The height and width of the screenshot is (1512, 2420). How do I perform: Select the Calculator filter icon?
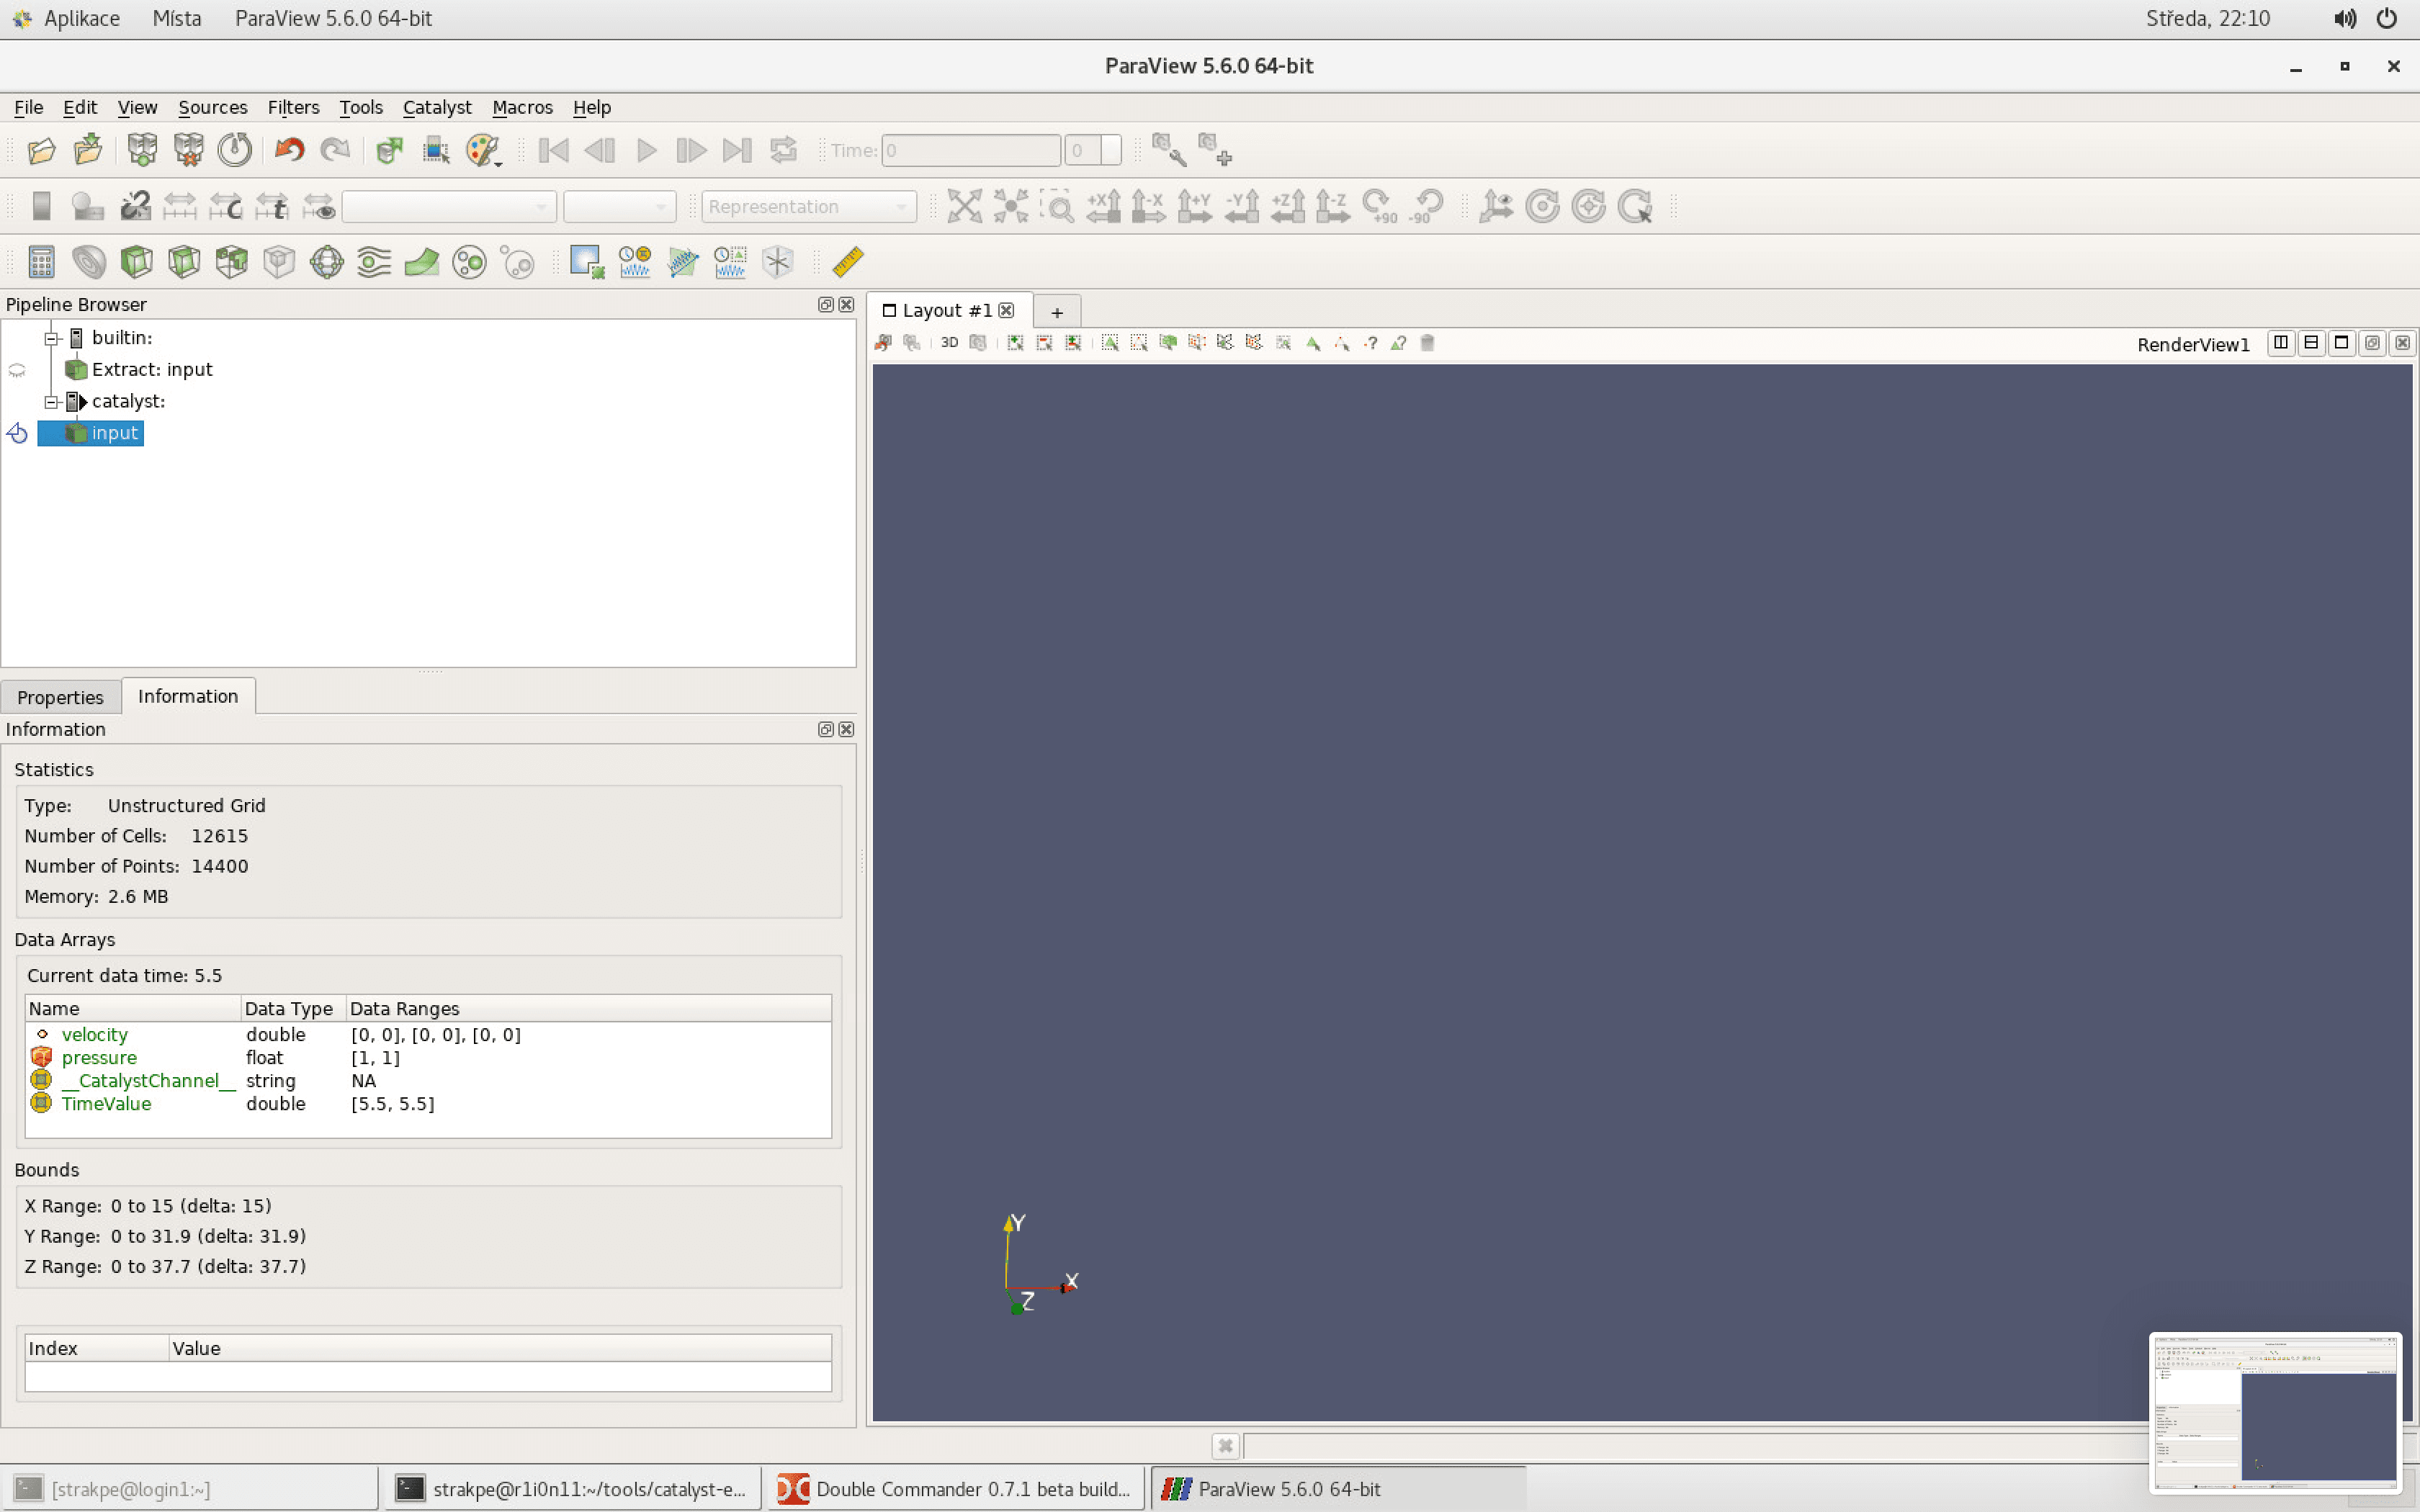(40, 261)
